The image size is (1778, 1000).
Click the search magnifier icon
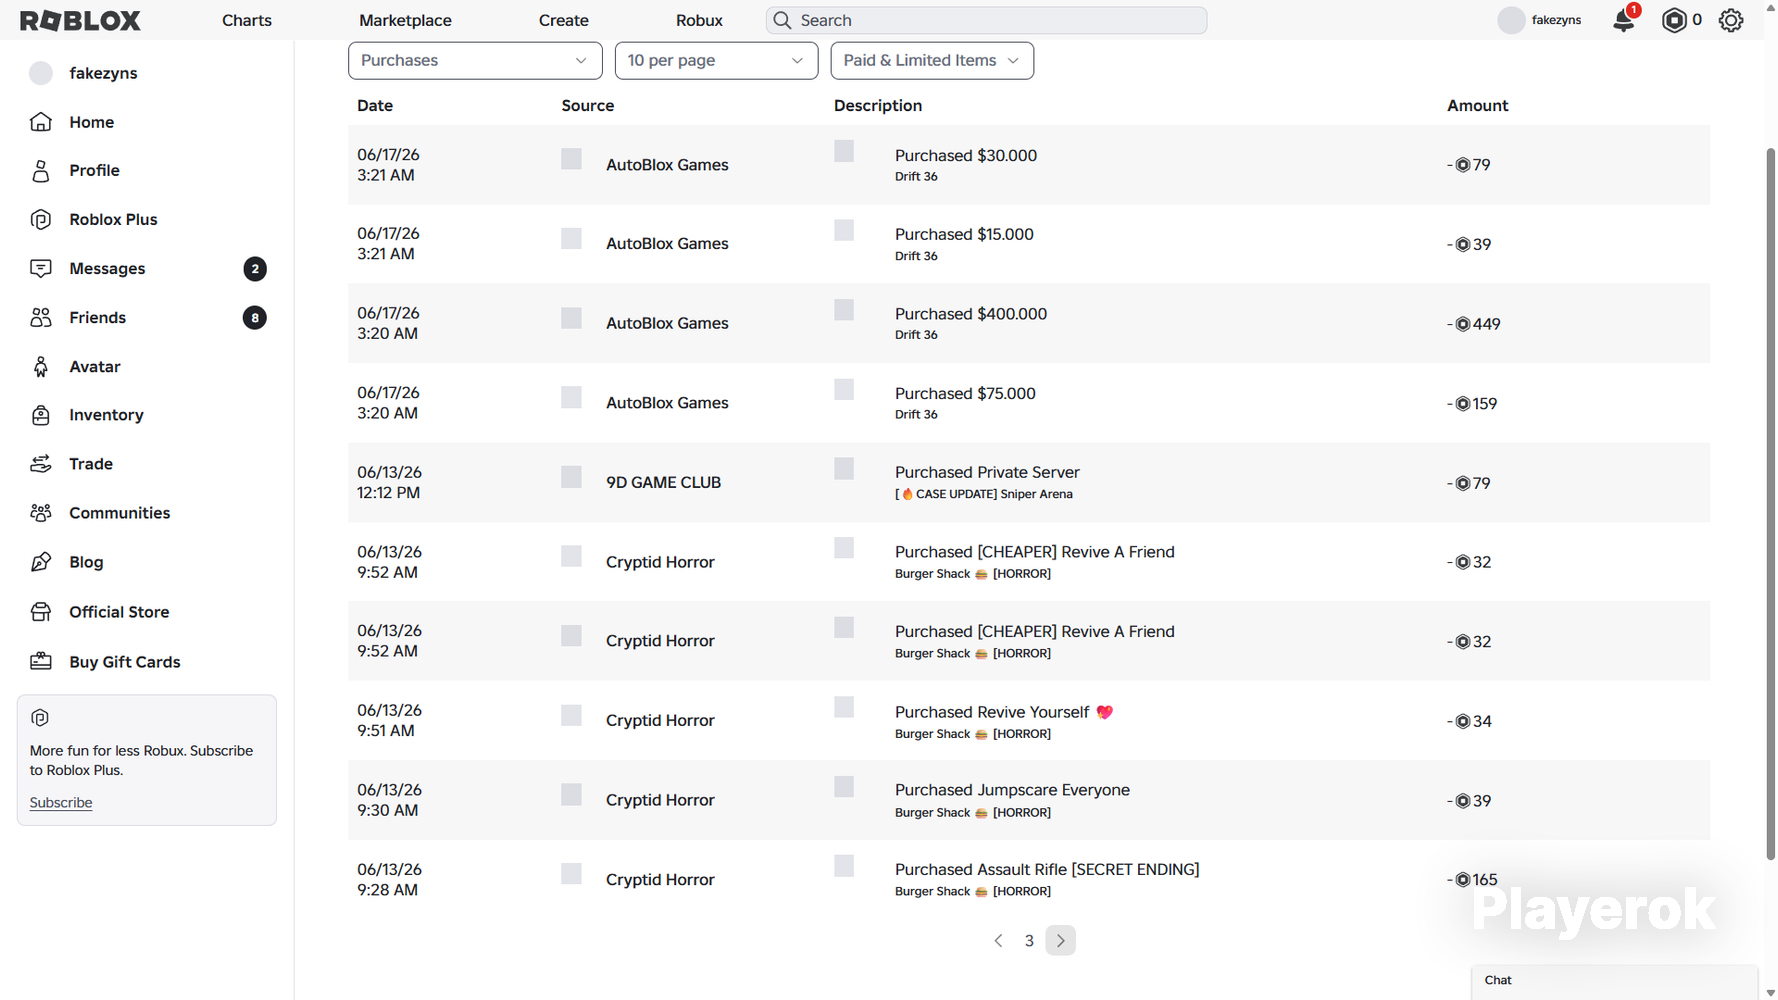782,20
